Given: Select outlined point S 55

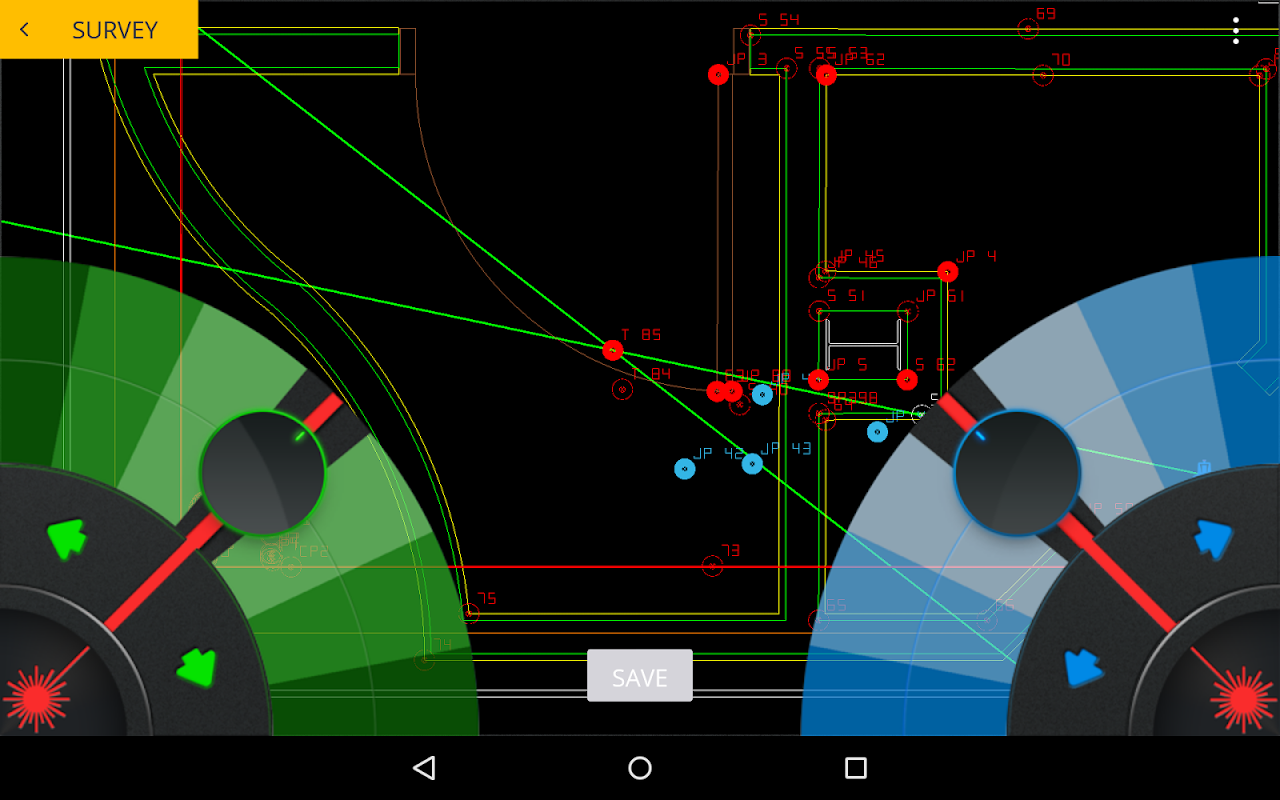Looking at the screenshot, I should click(787, 68).
